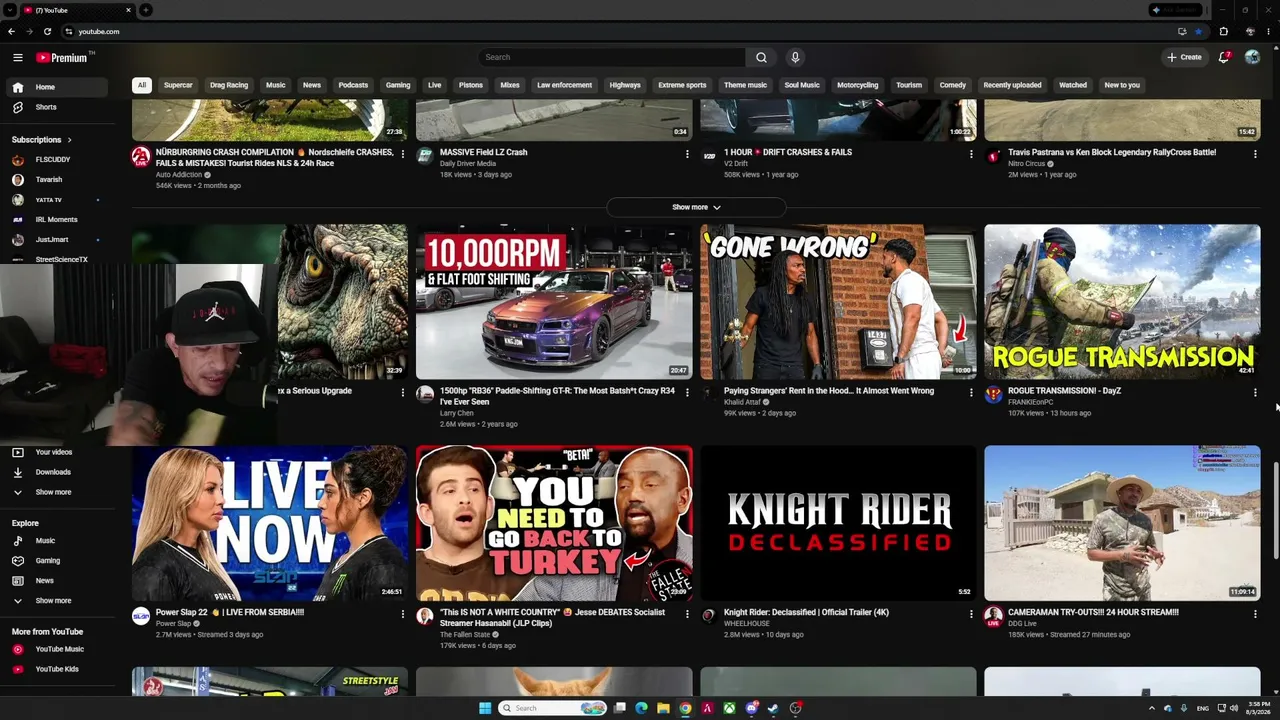The image size is (1280, 720).
Task: Show hidden system tray icons
Action: [x=1152, y=708]
